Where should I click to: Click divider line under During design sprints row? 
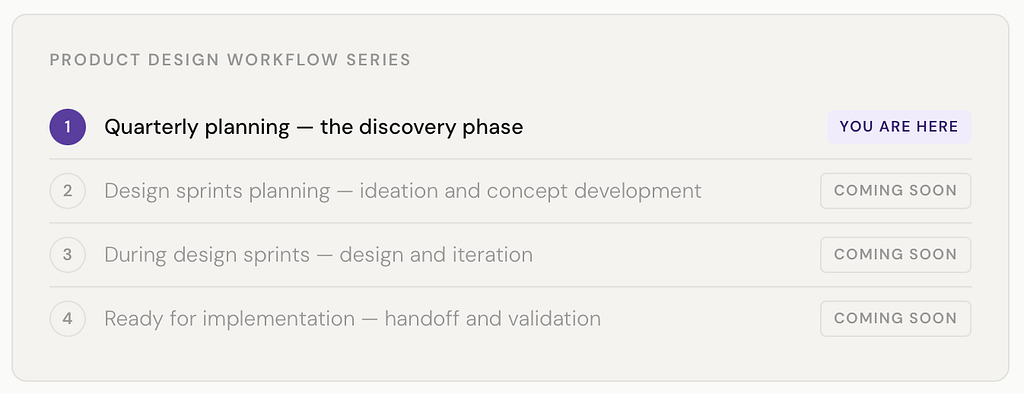click(x=510, y=287)
